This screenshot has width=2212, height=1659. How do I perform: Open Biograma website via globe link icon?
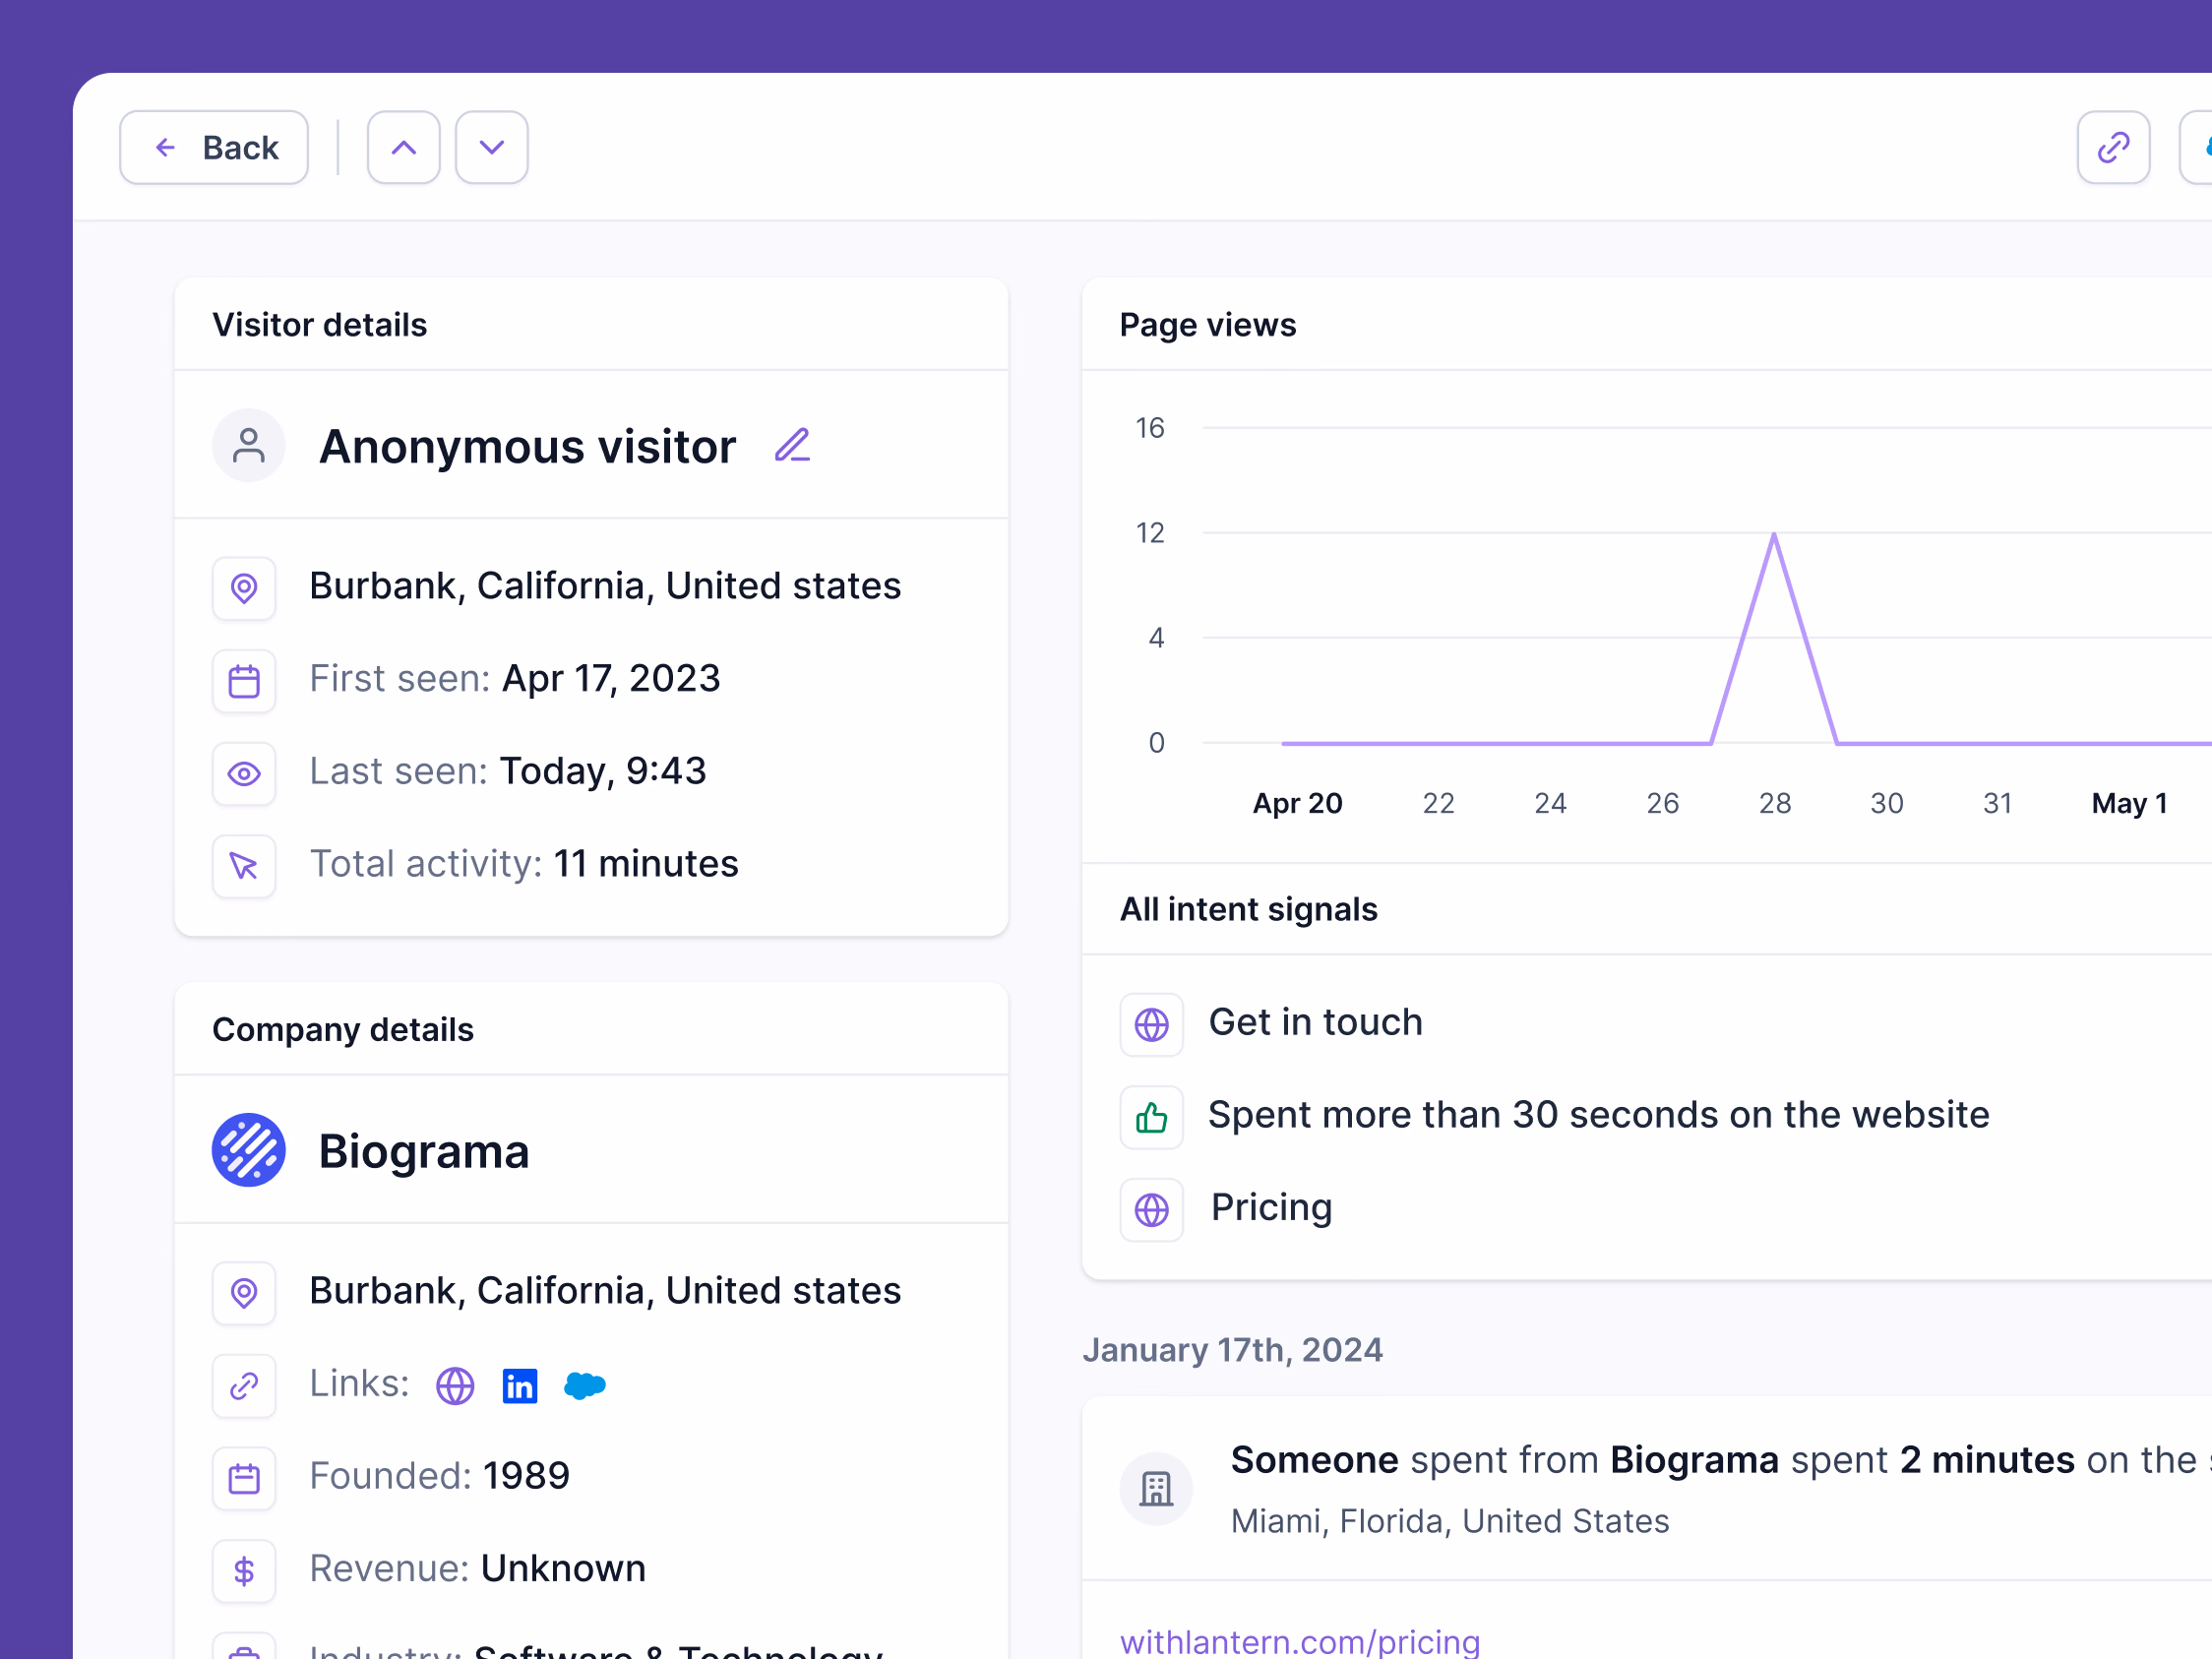tap(455, 1386)
